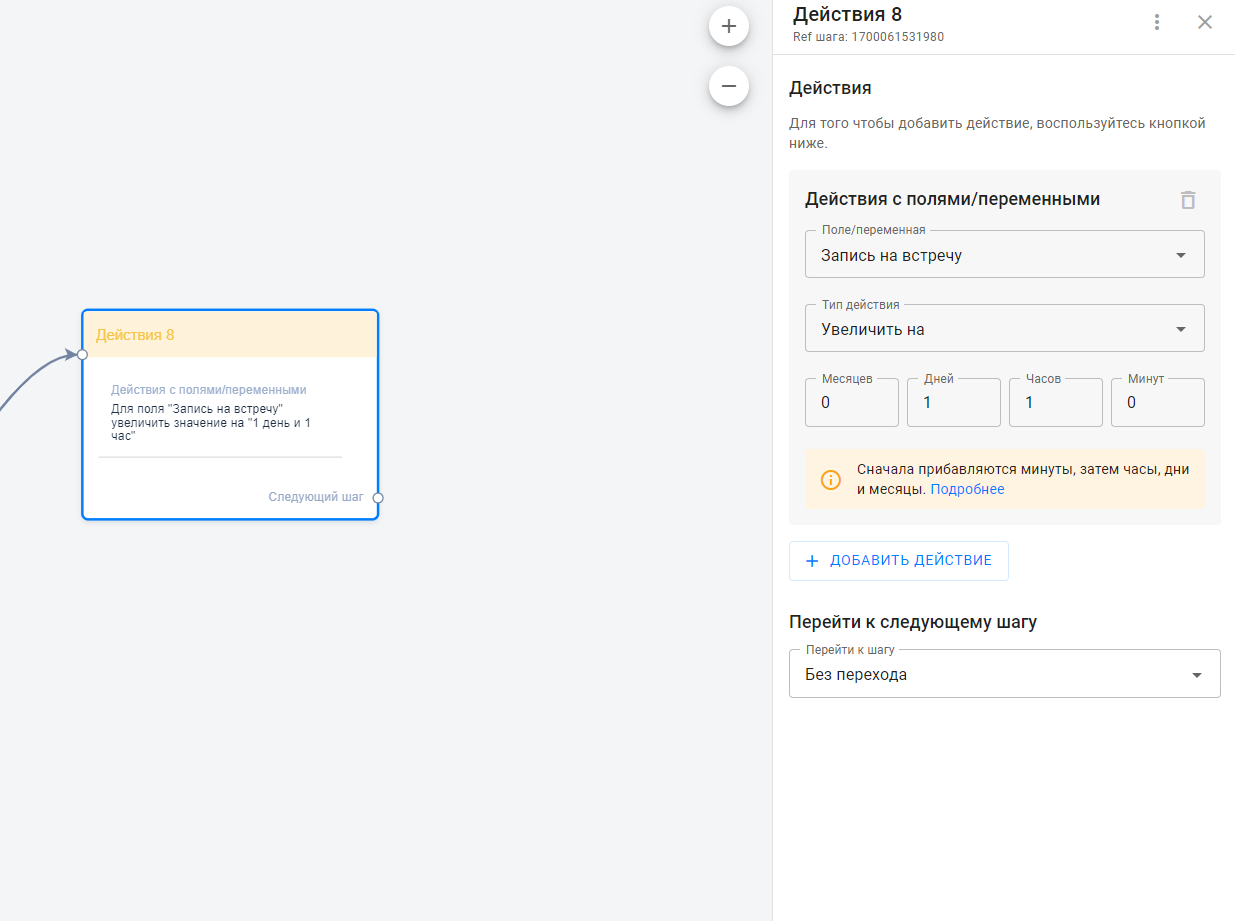
Task: Open the Поле/переменная dropdown
Action: coord(1004,255)
